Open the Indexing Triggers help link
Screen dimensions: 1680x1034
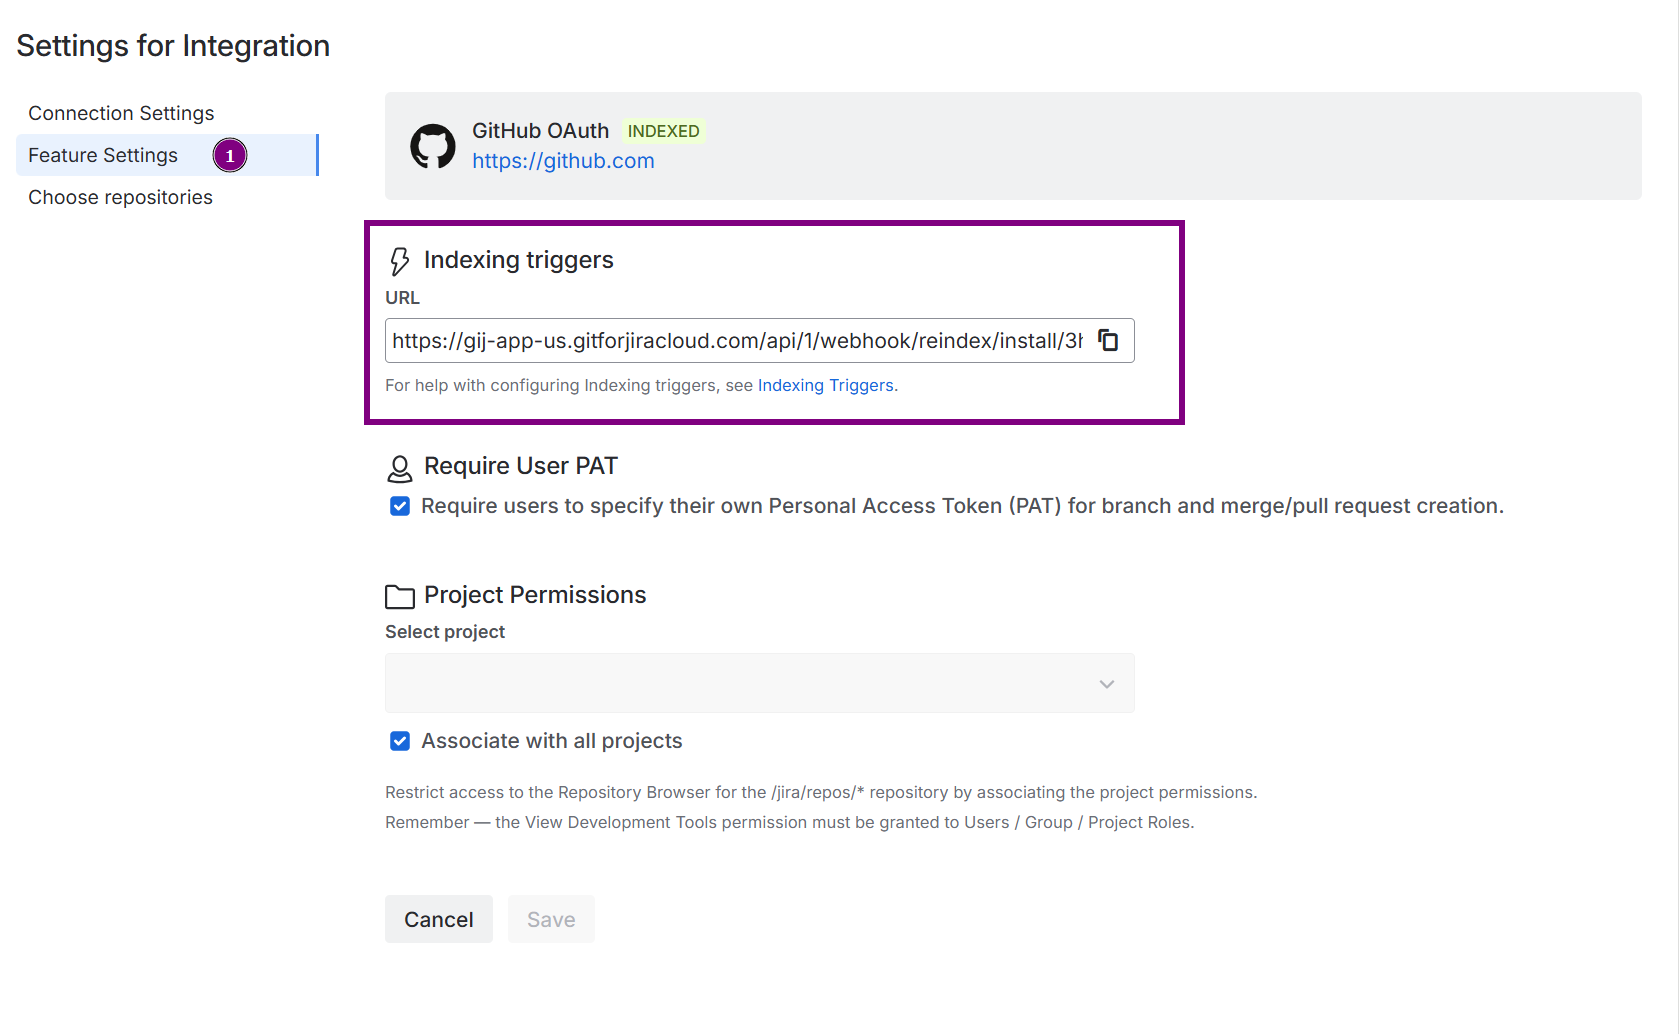tap(825, 385)
